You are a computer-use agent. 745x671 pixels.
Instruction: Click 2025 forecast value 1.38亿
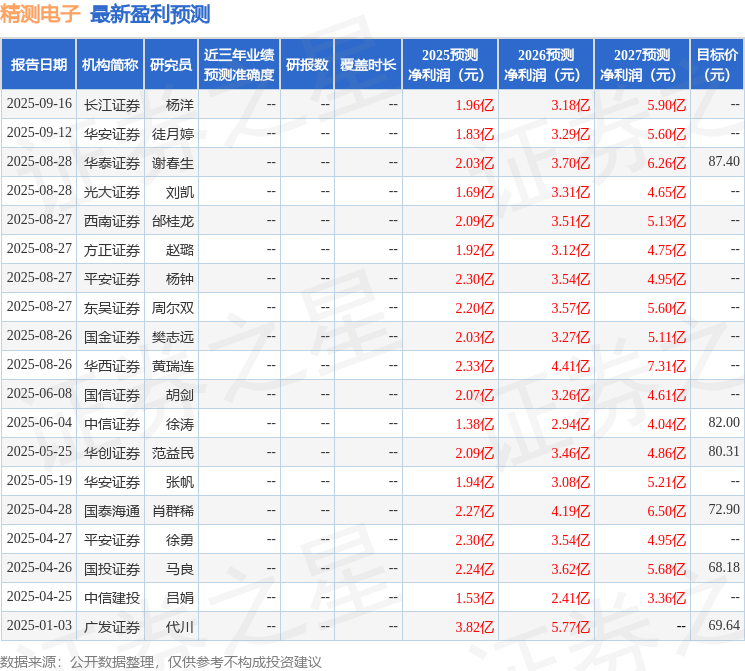pyautogui.click(x=475, y=424)
